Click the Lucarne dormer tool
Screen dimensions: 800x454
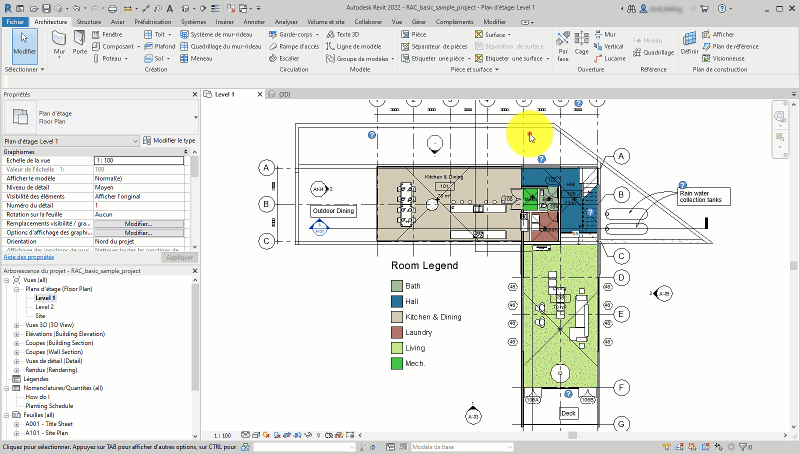610,59
